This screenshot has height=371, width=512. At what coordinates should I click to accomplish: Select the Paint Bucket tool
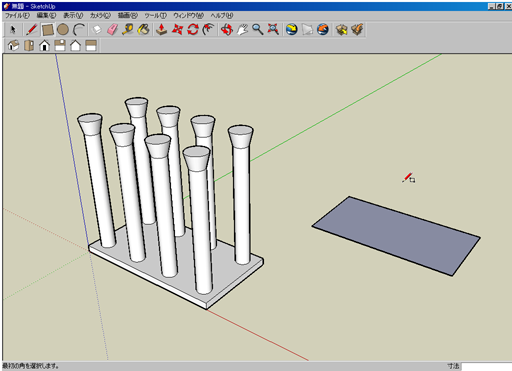[x=143, y=30]
